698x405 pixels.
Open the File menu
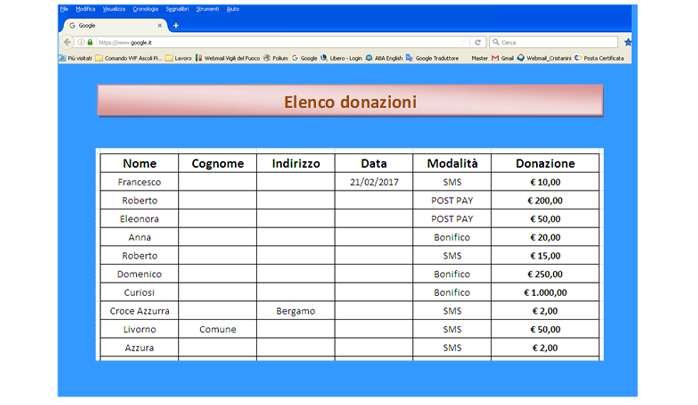[64, 8]
